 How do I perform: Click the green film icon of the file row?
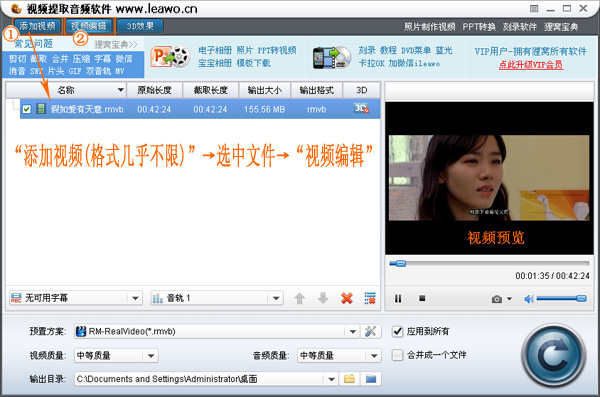click(x=41, y=109)
